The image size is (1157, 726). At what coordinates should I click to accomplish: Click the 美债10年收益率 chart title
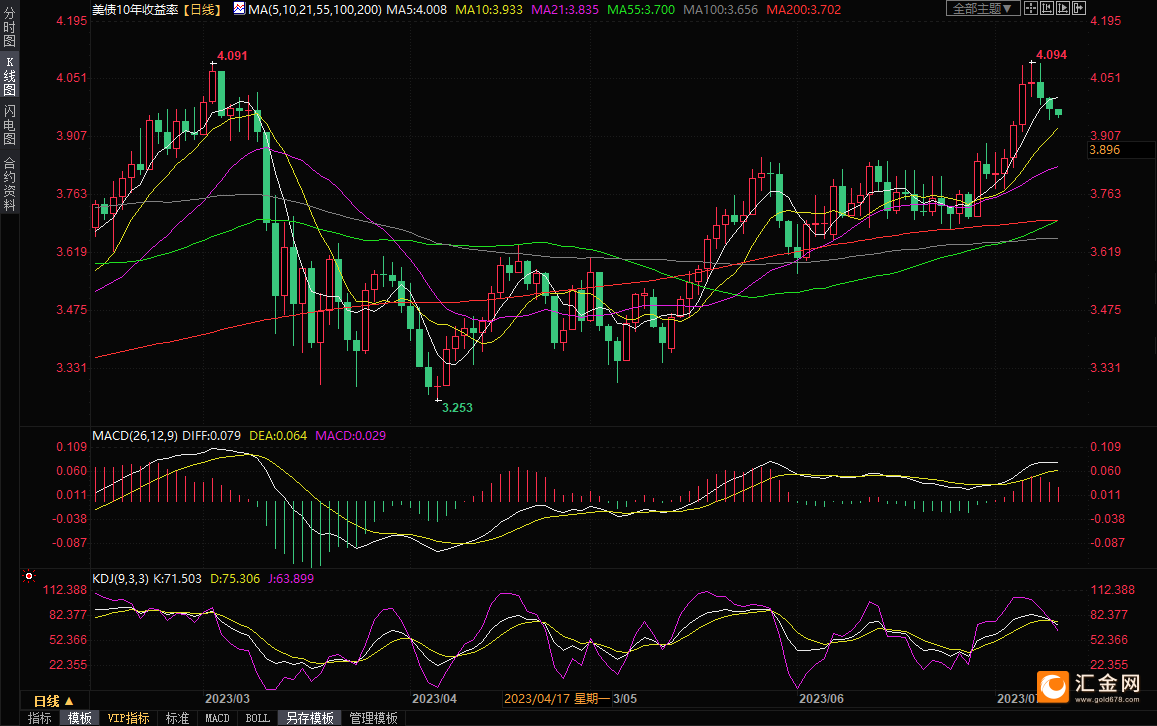coord(135,10)
